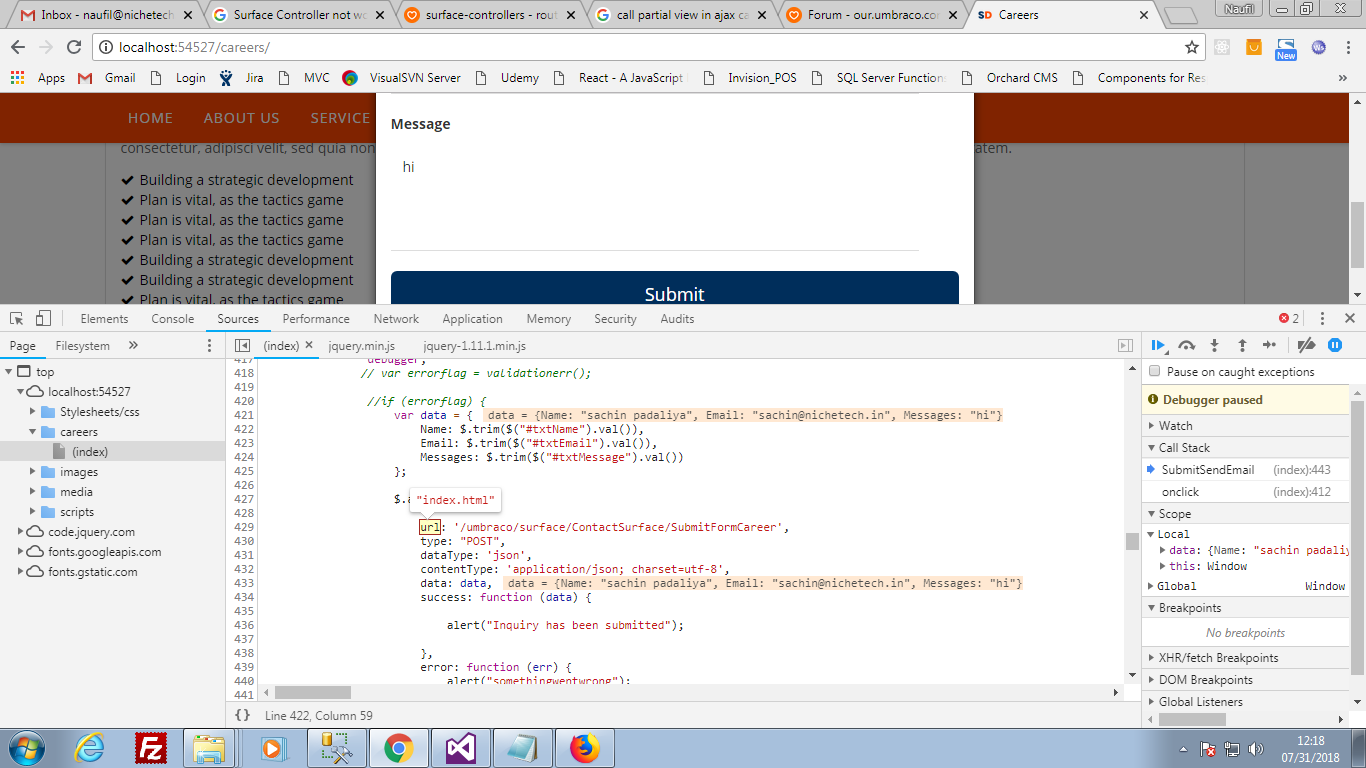The width and height of the screenshot is (1366, 768).
Task: Close the (index) file tab
Action: coord(309,345)
